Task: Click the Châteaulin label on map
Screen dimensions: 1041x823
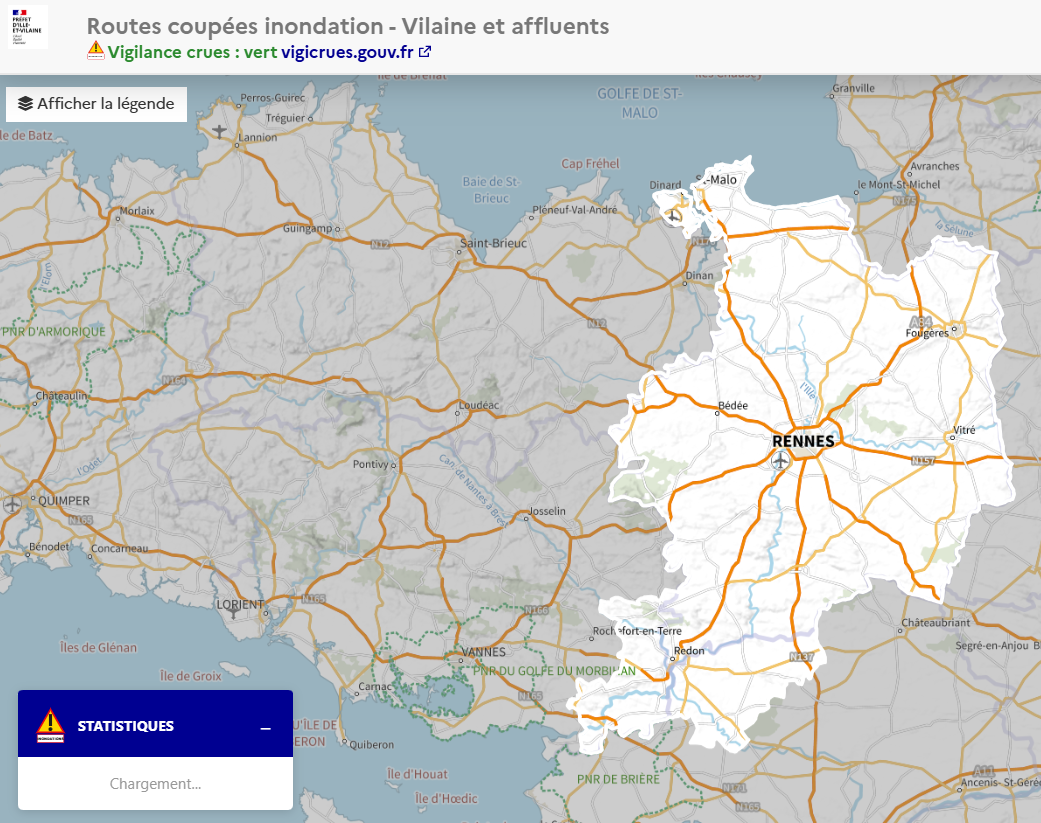Action: 61,396
